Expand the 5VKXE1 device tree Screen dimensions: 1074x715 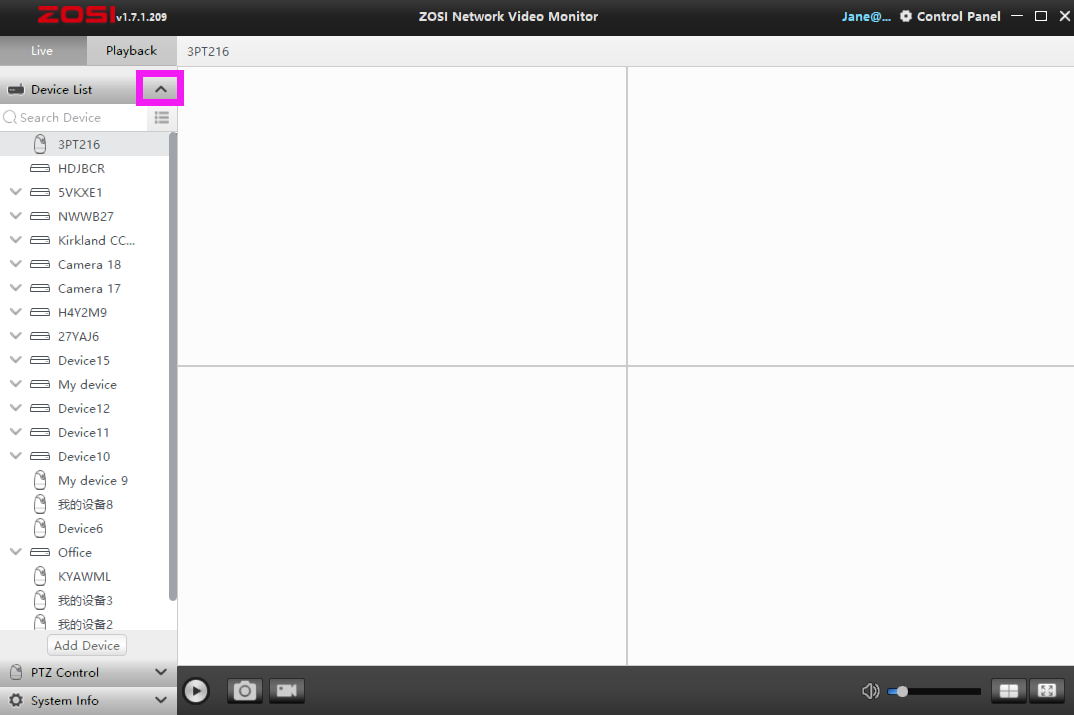coord(16,192)
